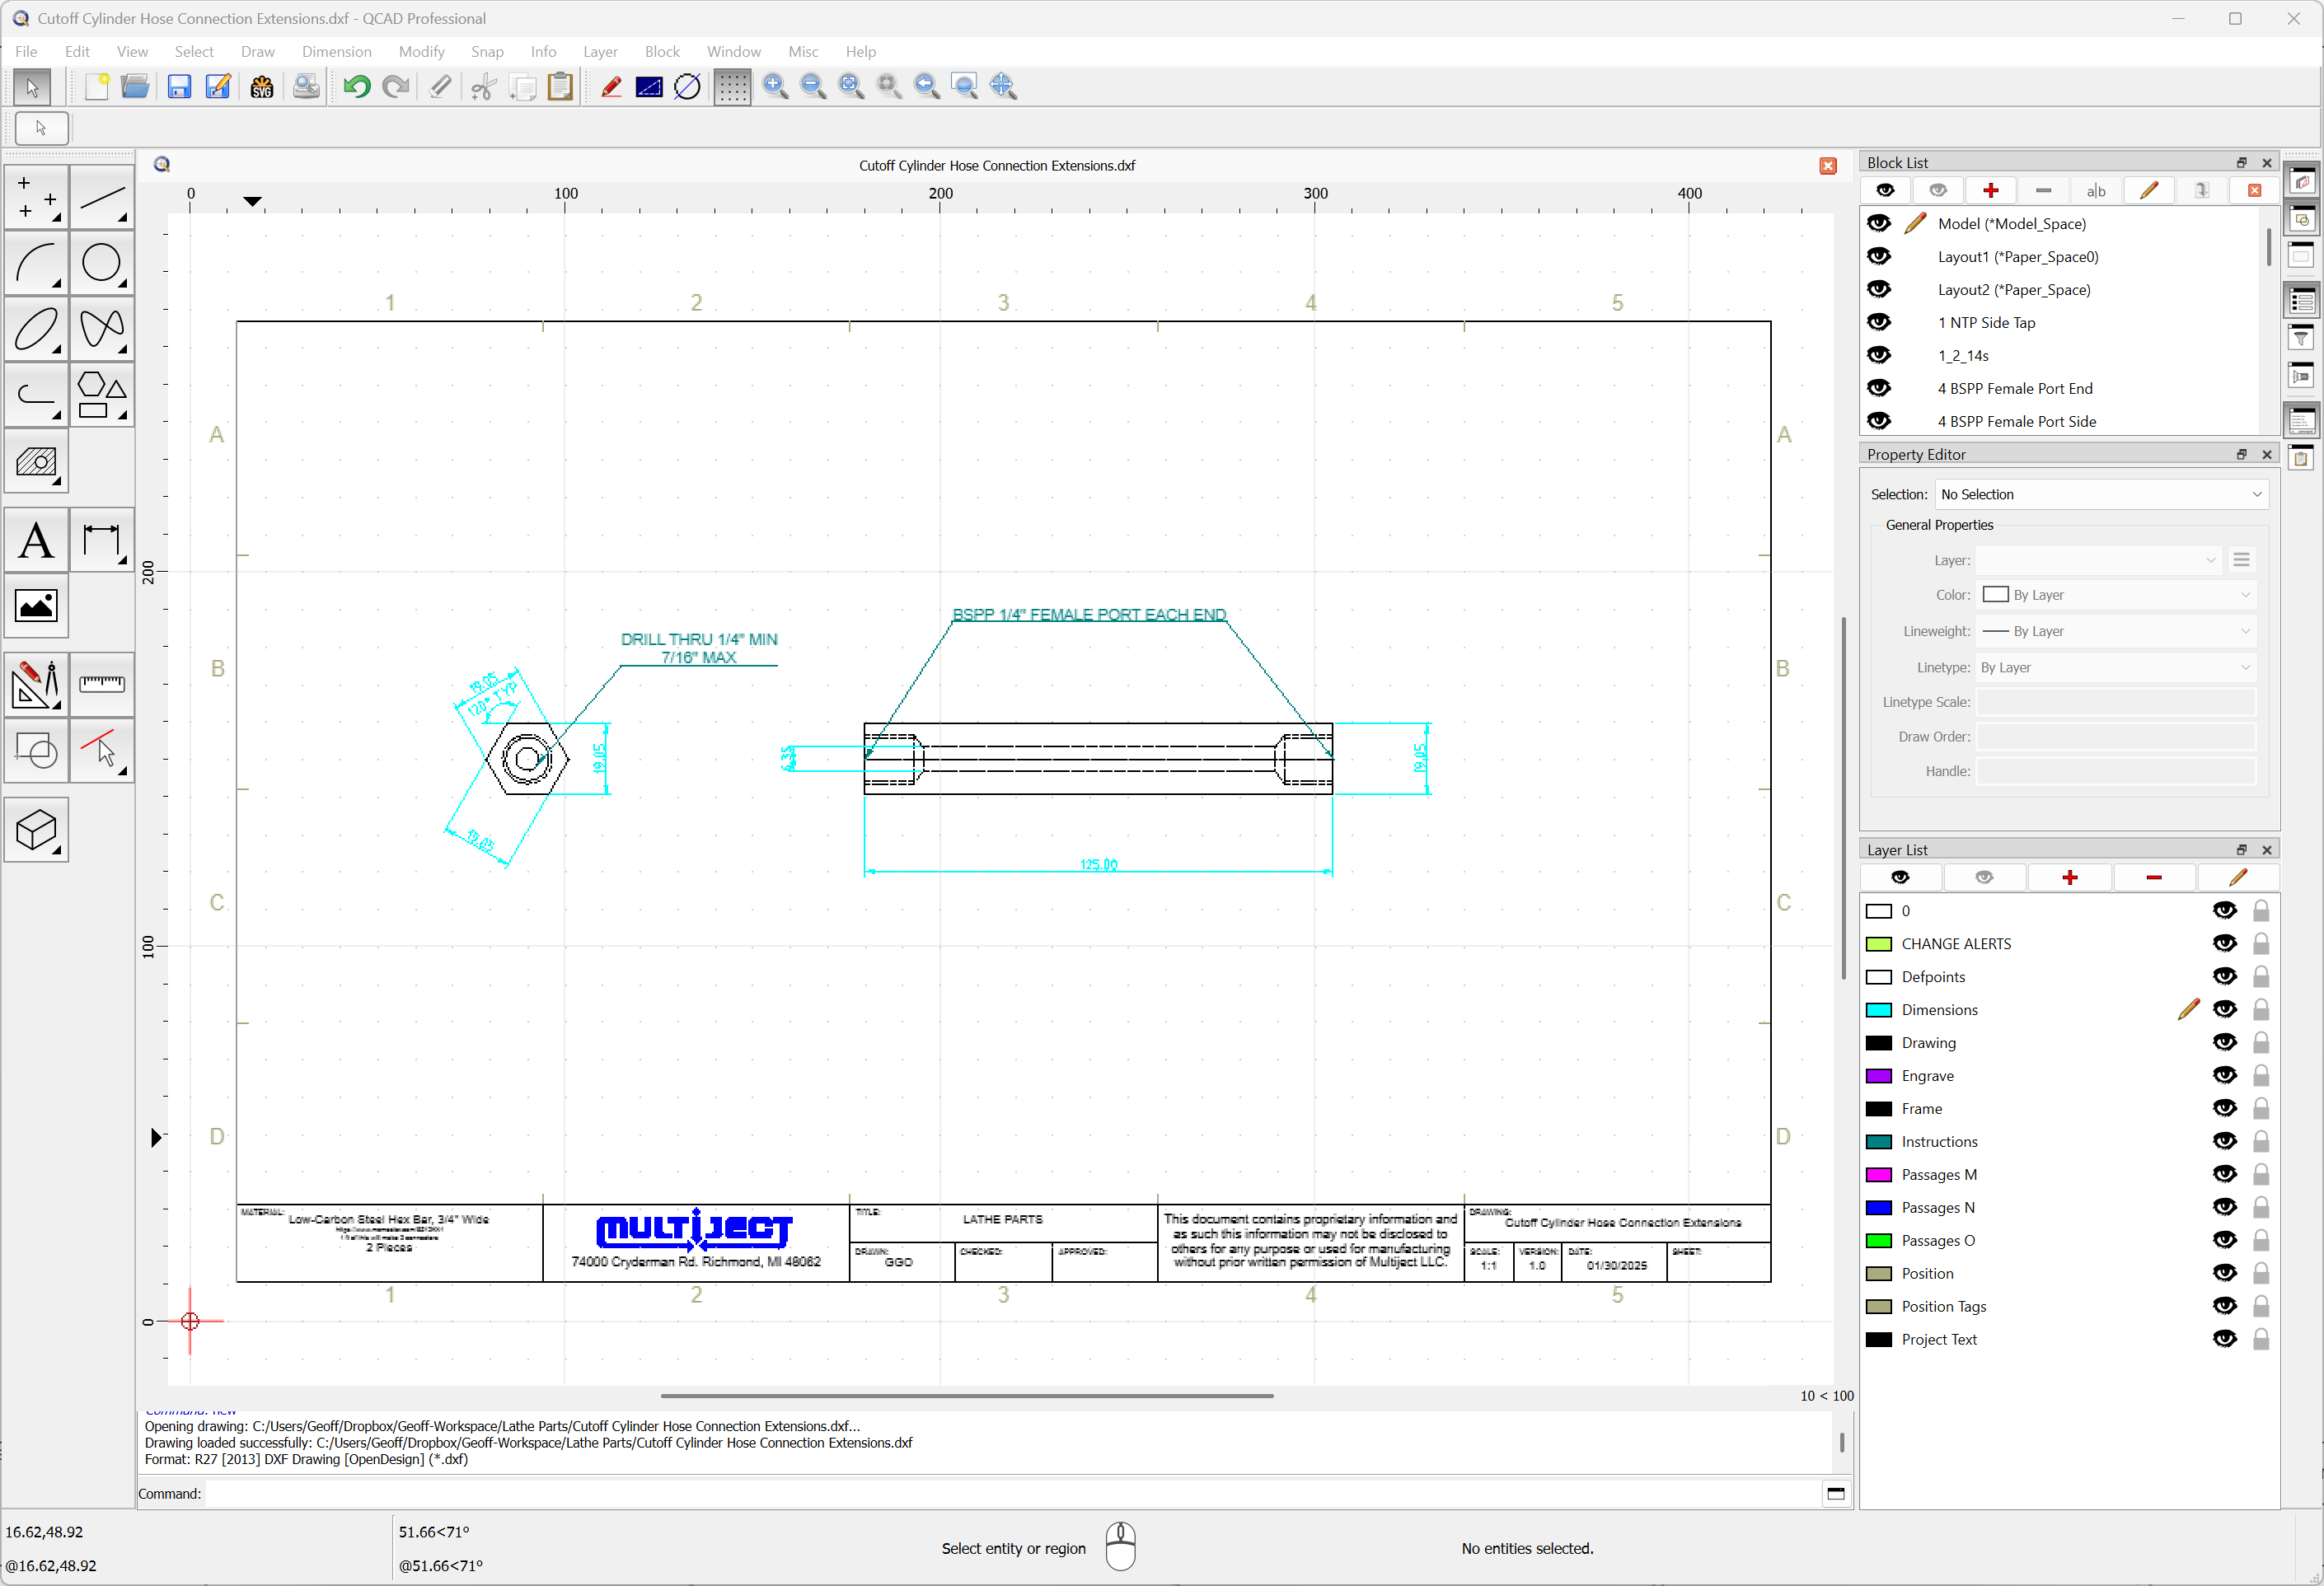Toggle the grid display icon

732,87
